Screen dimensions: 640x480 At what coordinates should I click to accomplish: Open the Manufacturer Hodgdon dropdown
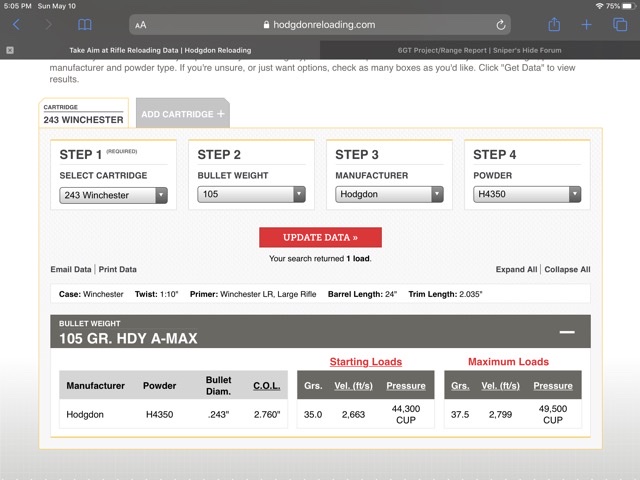click(x=389, y=194)
